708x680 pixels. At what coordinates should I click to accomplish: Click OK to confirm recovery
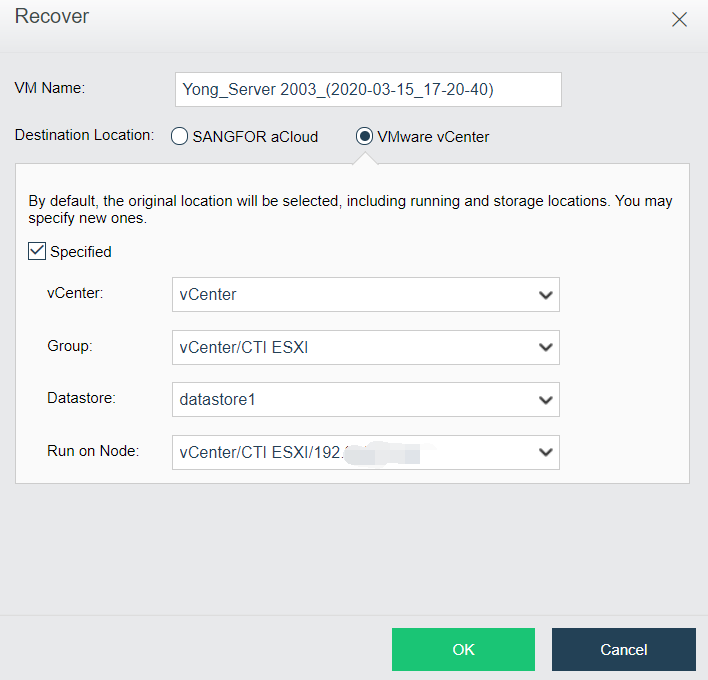pos(463,649)
